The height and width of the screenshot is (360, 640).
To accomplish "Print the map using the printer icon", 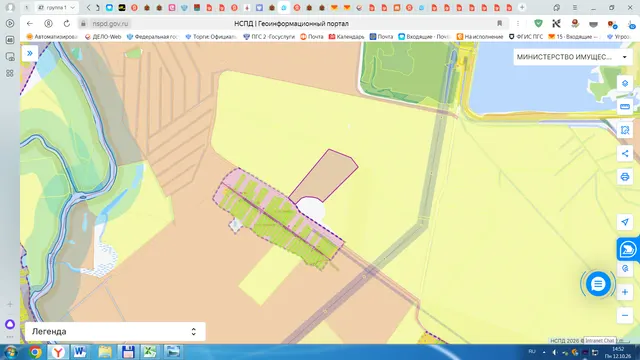I will tap(624, 177).
